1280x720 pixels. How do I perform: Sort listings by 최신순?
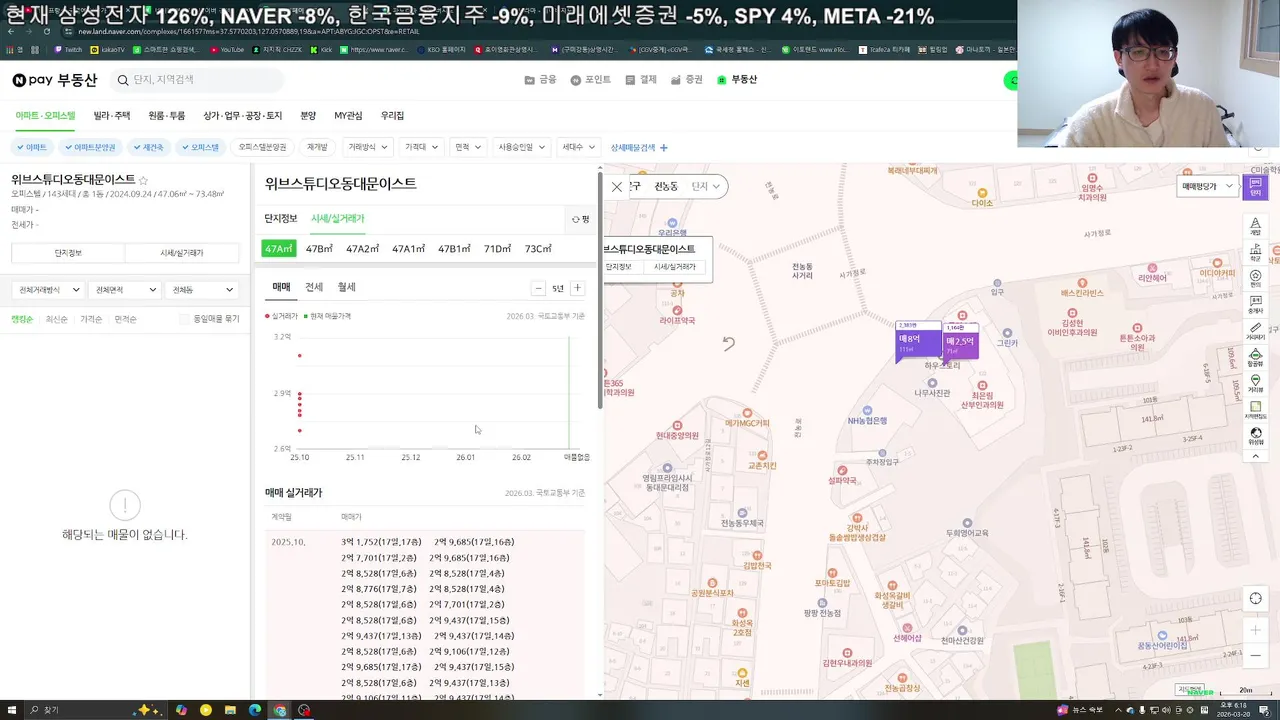(56, 319)
